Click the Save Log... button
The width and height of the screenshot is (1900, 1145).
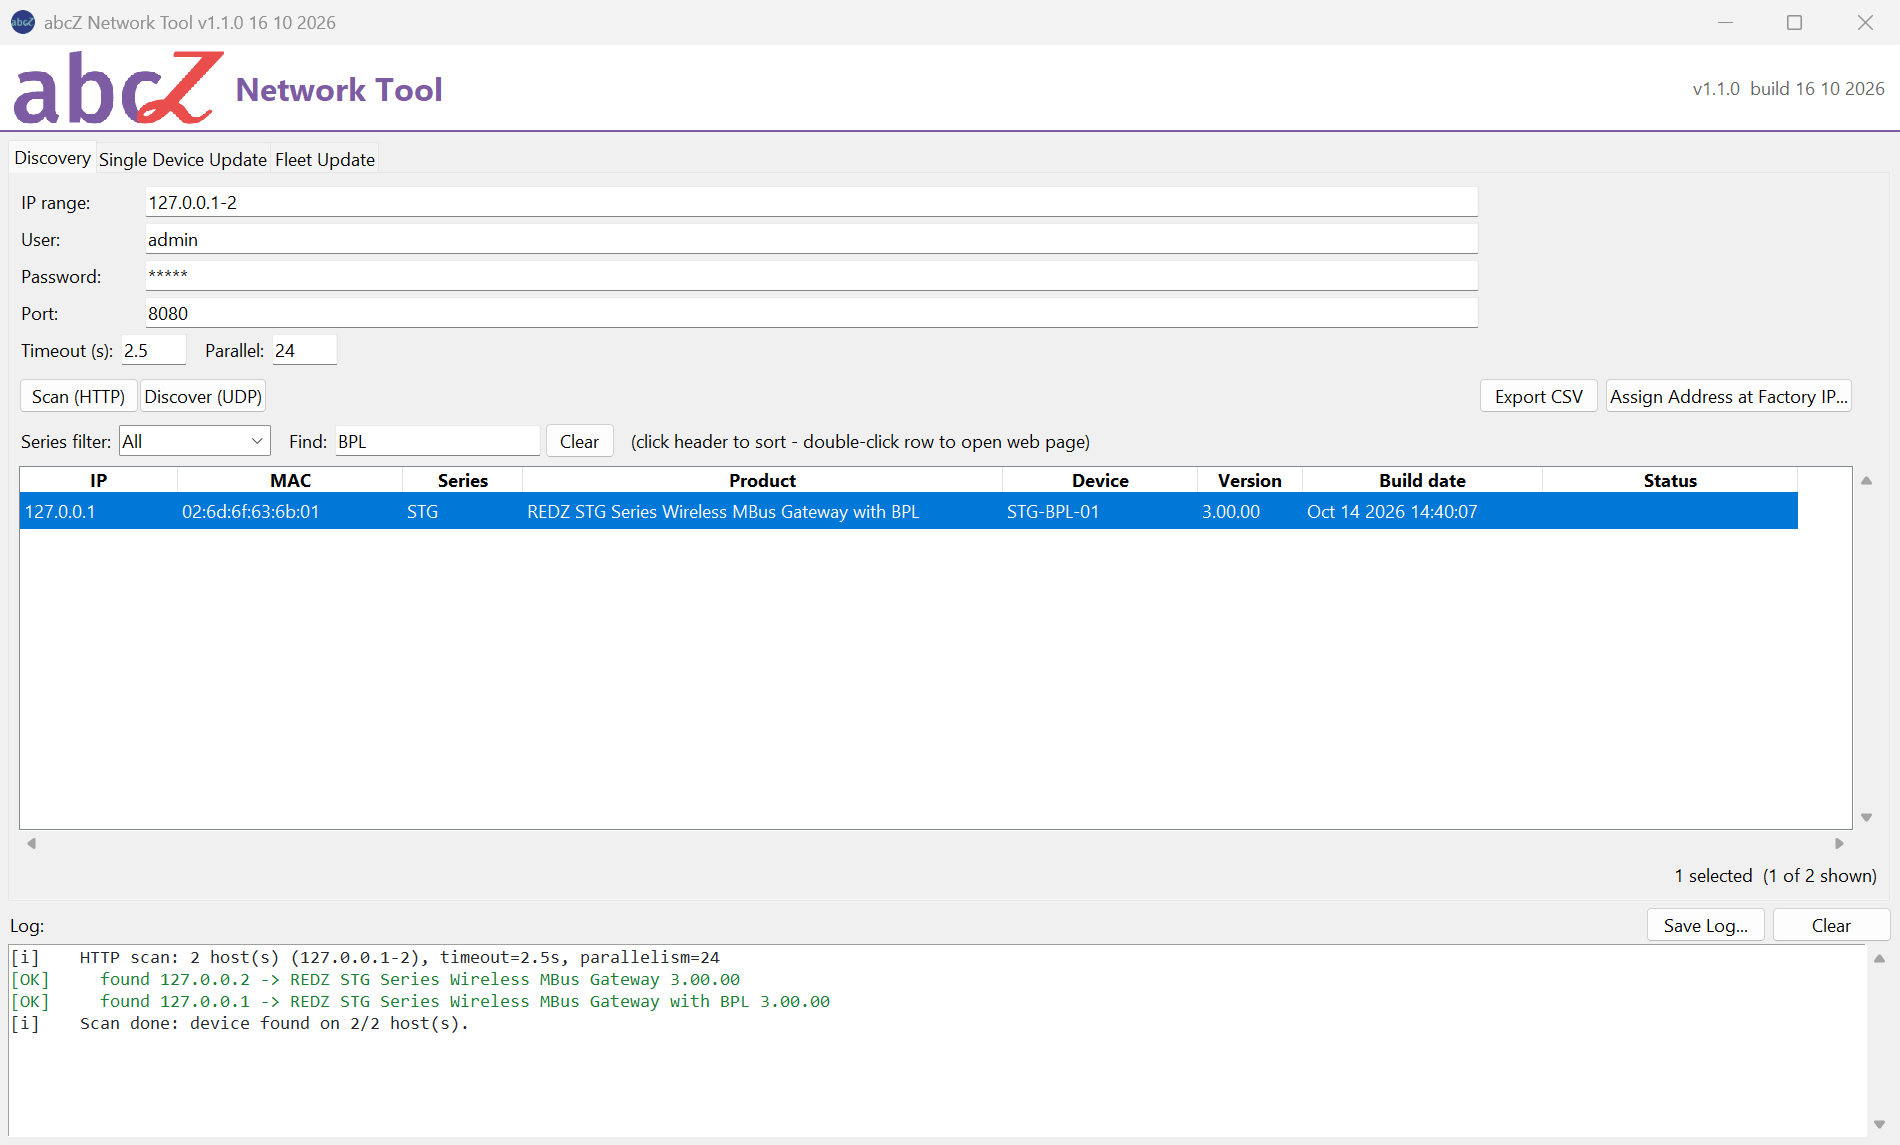(x=1706, y=925)
